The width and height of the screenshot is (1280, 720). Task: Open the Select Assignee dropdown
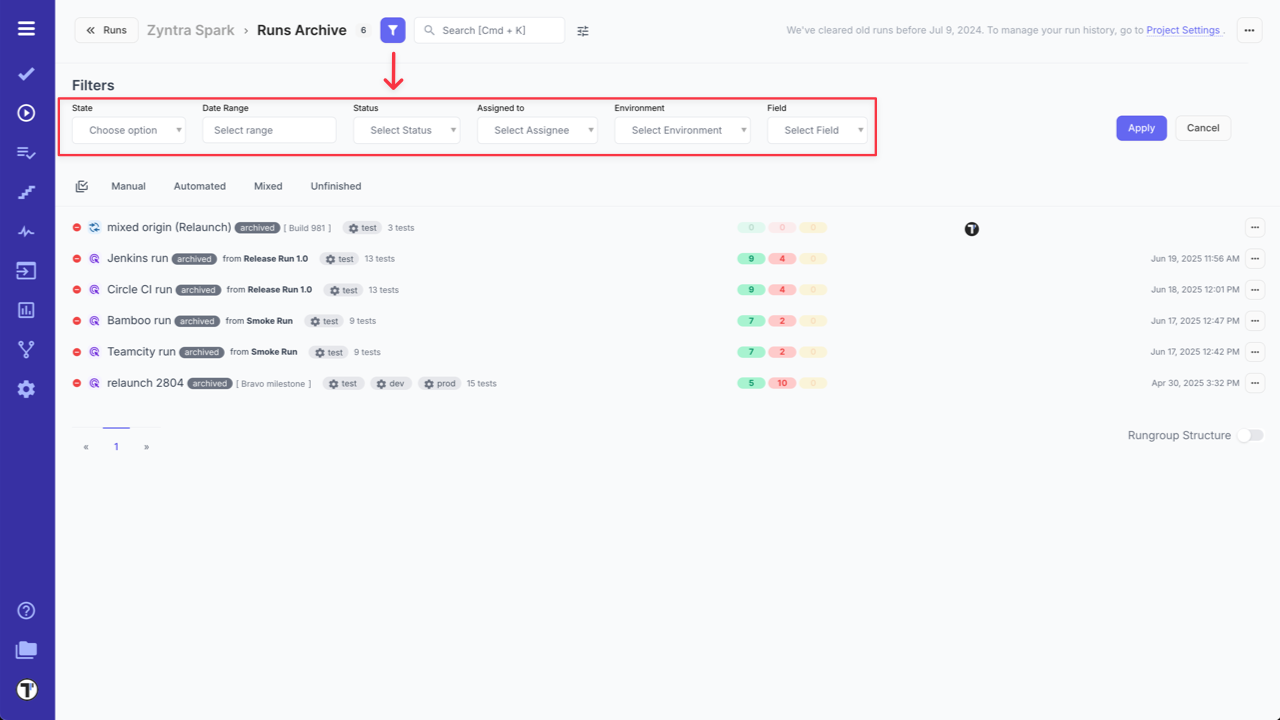(x=537, y=129)
